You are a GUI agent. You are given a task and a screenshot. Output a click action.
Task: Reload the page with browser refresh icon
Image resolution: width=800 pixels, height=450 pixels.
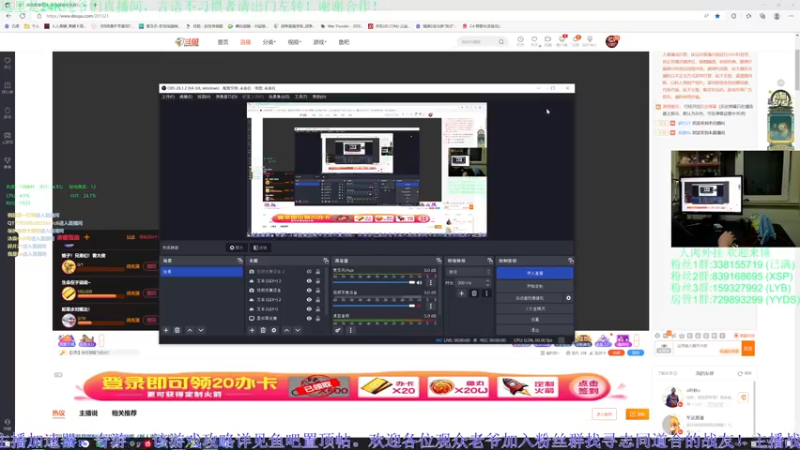coord(22,16)
